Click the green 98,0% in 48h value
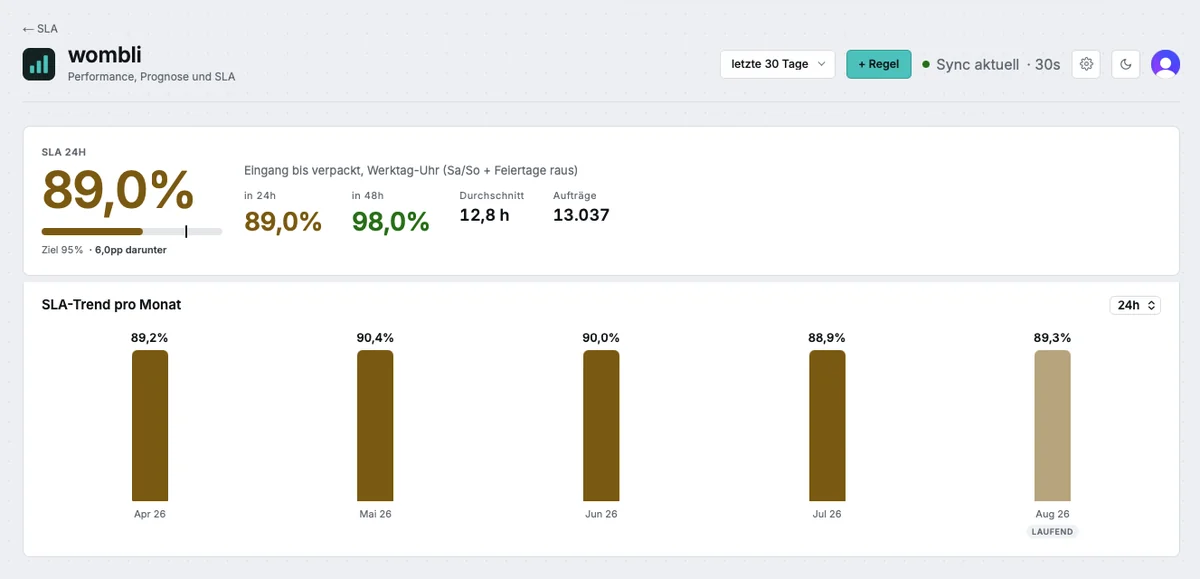 click(x=391, y=222)
